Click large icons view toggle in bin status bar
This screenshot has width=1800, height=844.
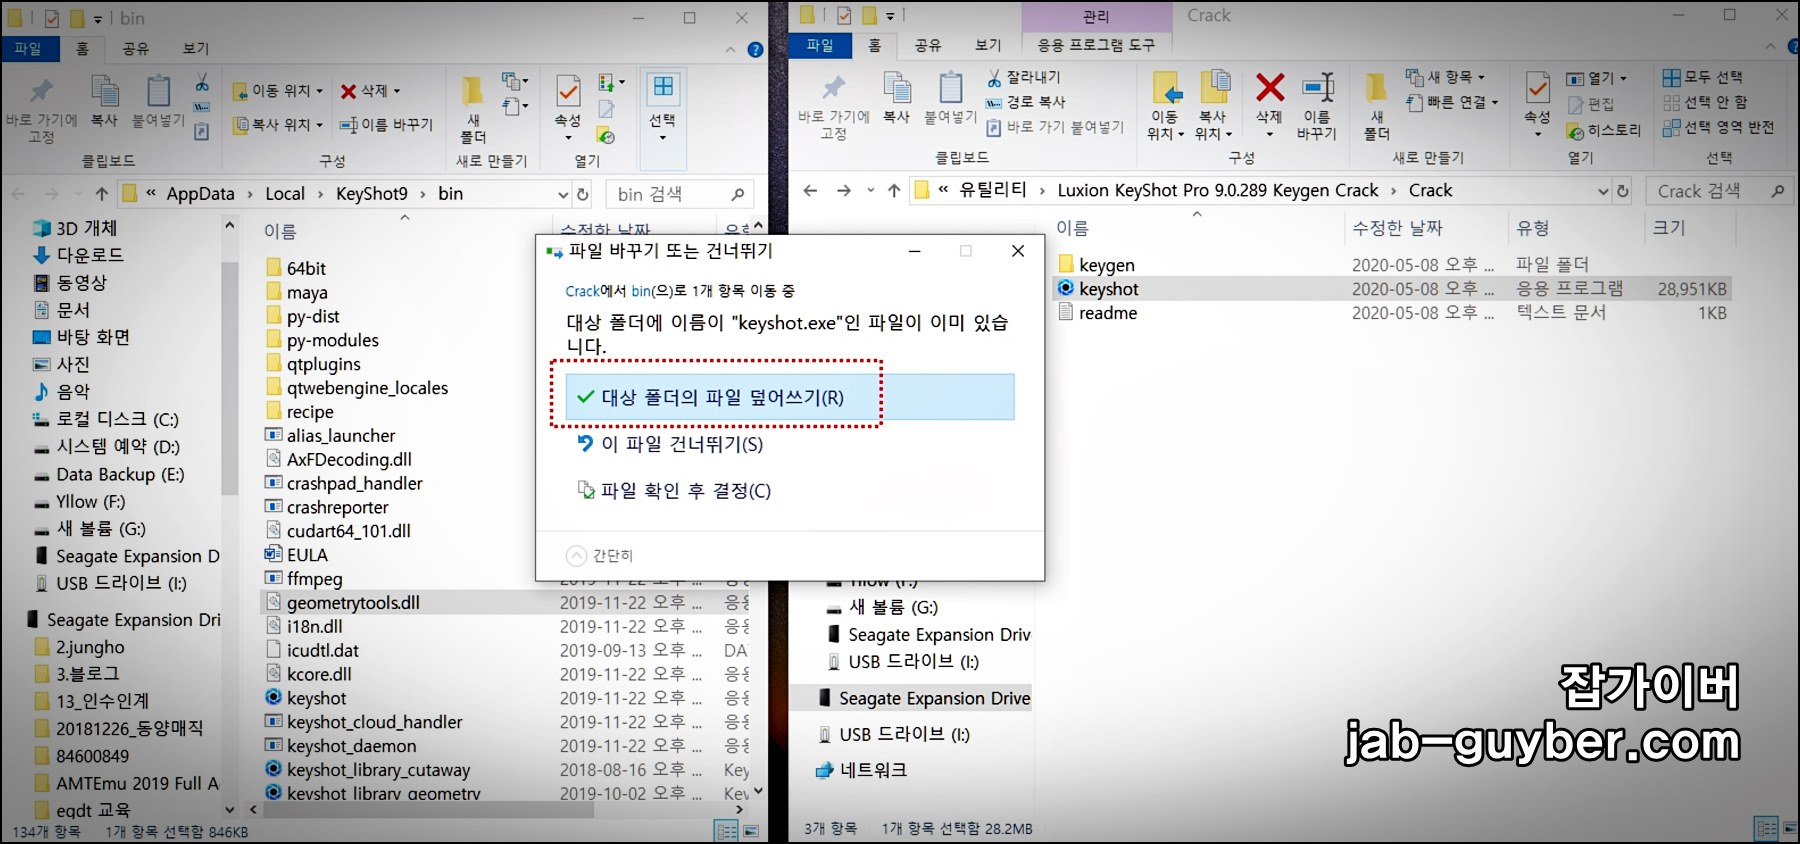click(751, 831)
